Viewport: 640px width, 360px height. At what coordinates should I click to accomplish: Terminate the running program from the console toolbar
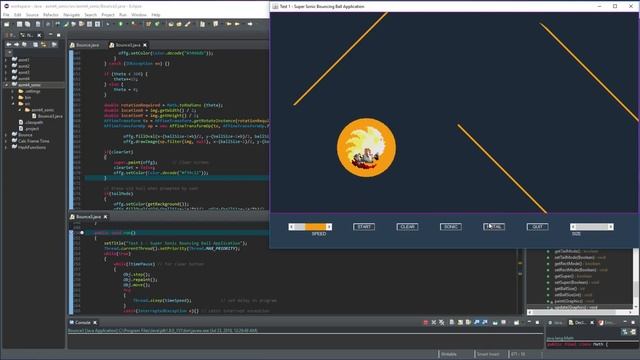tap(426, 322)
